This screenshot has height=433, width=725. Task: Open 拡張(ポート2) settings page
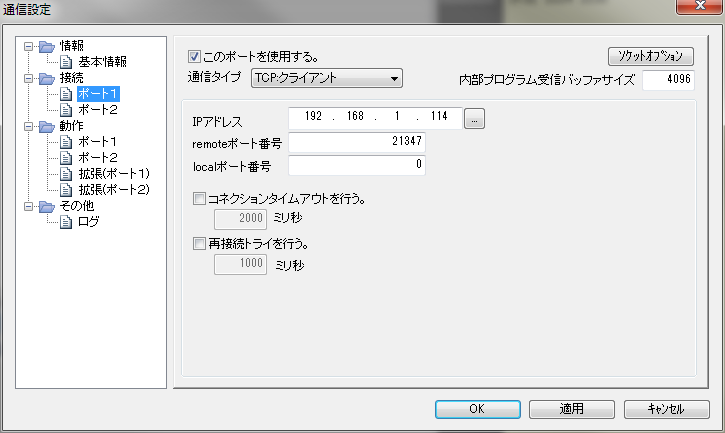[x=114, y=190]
